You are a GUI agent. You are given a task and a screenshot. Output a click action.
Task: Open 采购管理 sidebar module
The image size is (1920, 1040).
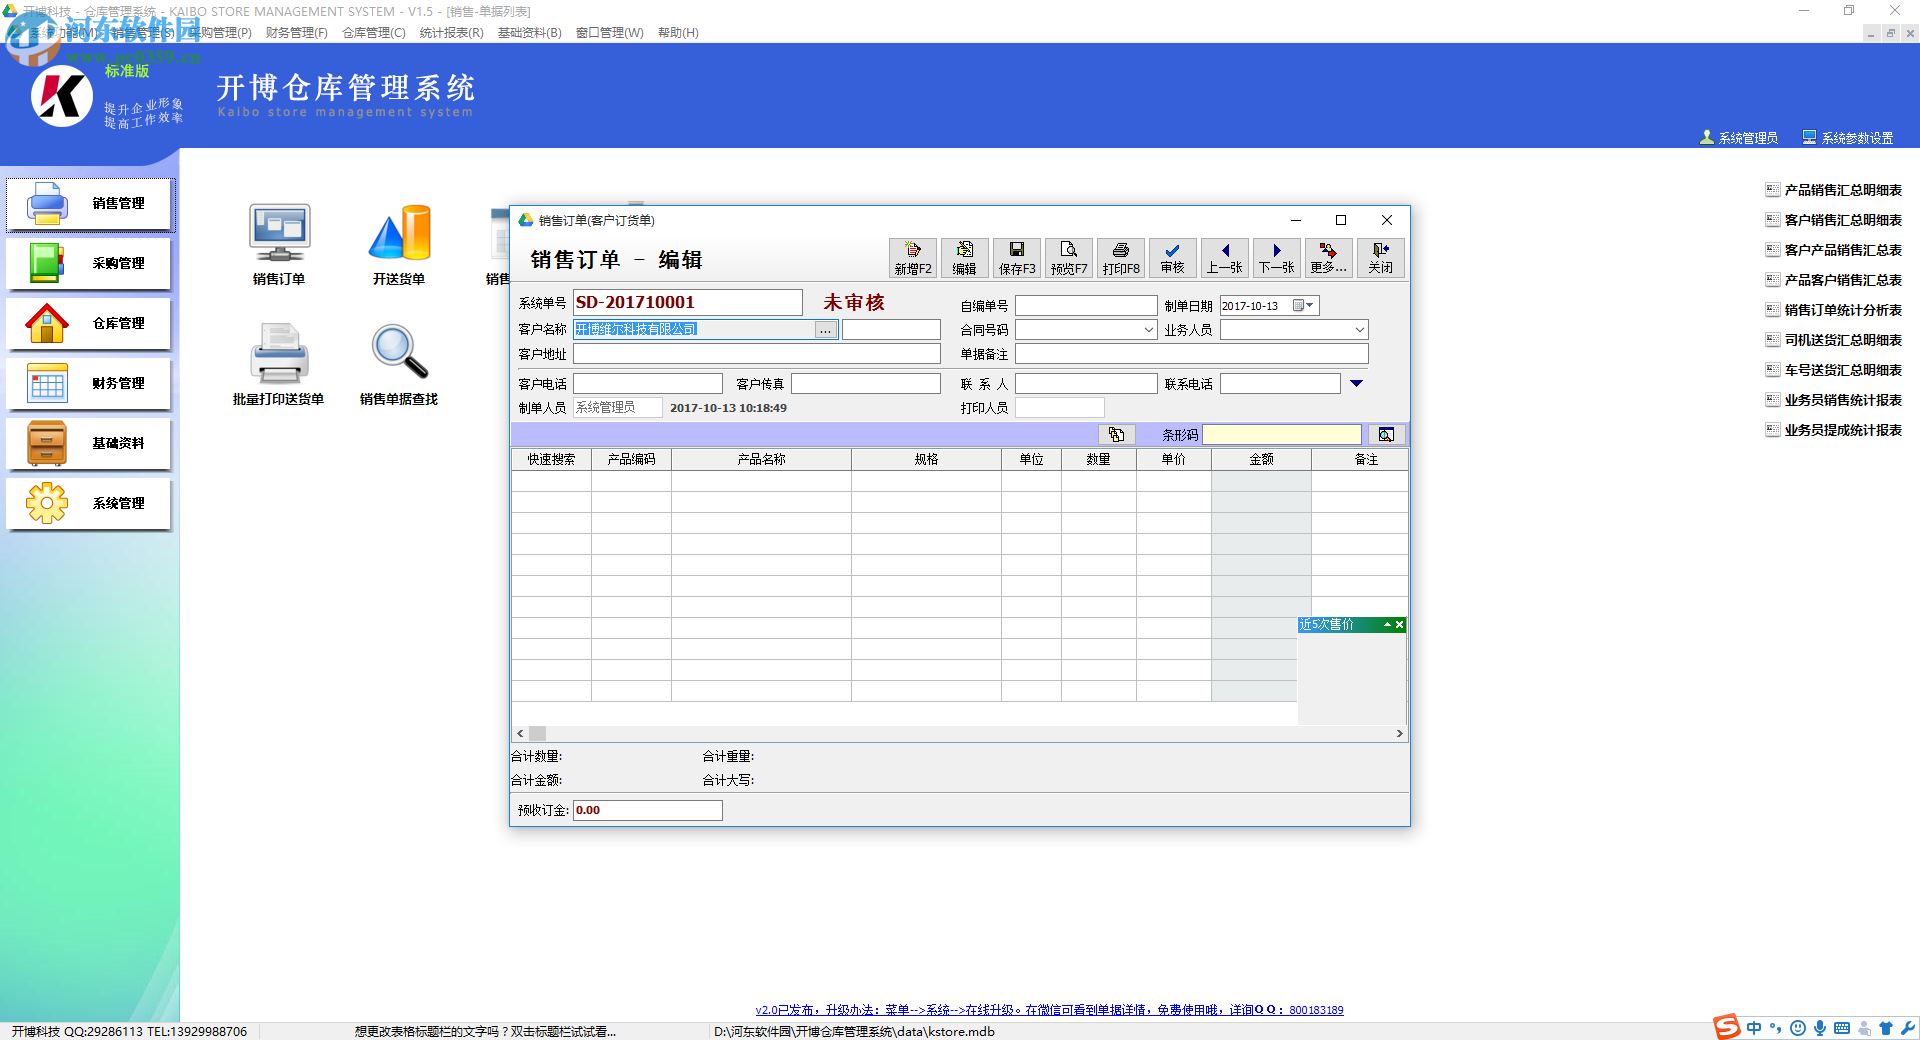tap(89, 264)
